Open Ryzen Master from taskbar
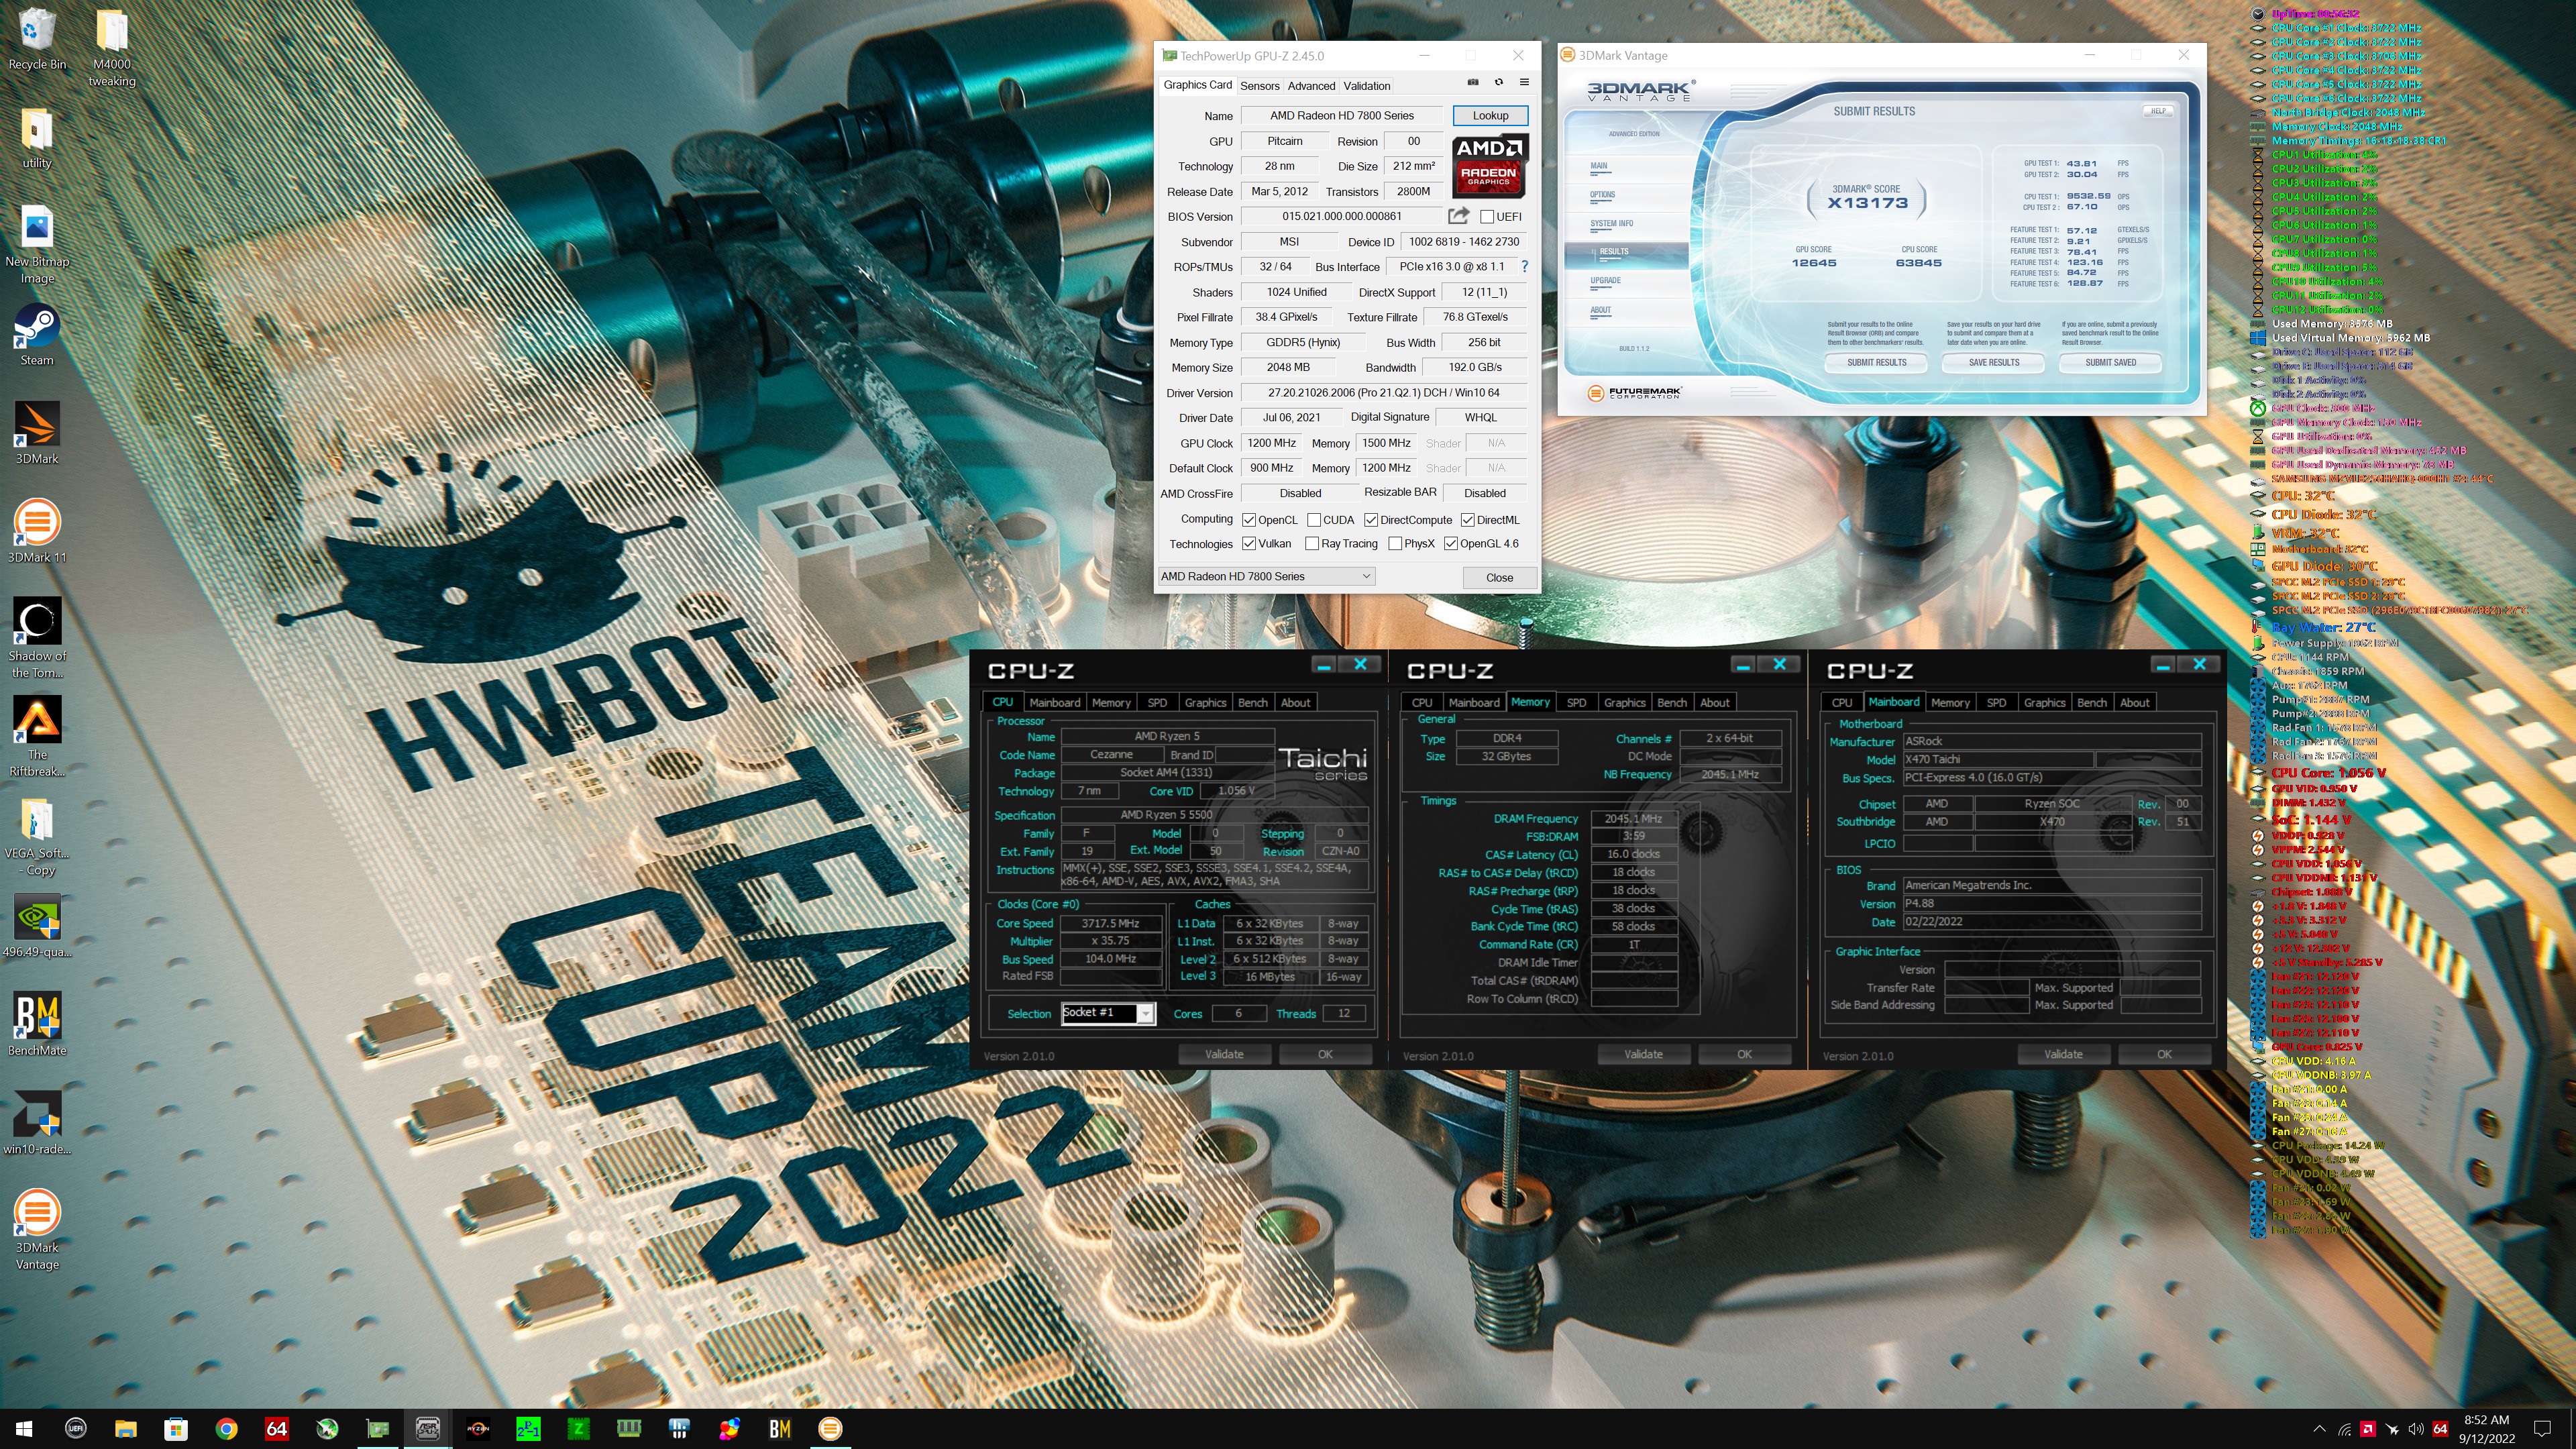This screenshot has width=2576, height=1449. coord(478,1428)
